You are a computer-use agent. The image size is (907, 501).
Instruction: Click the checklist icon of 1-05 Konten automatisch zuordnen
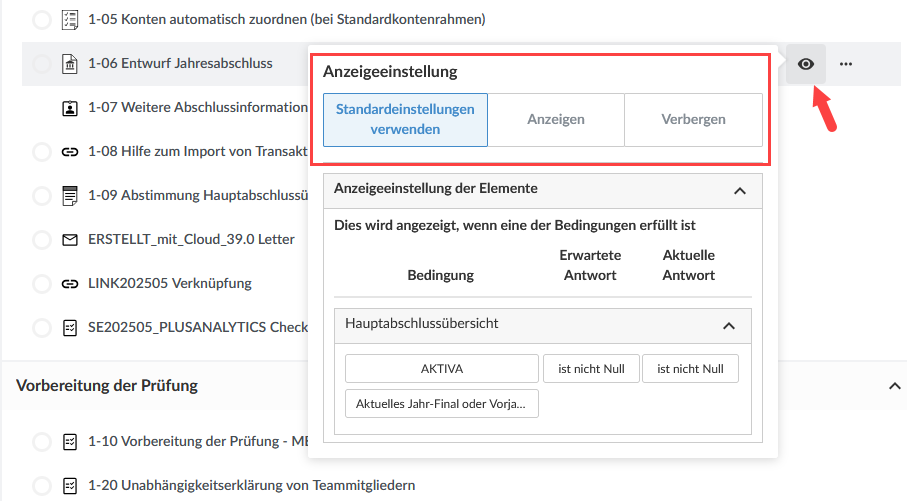[x=70, y=20]
